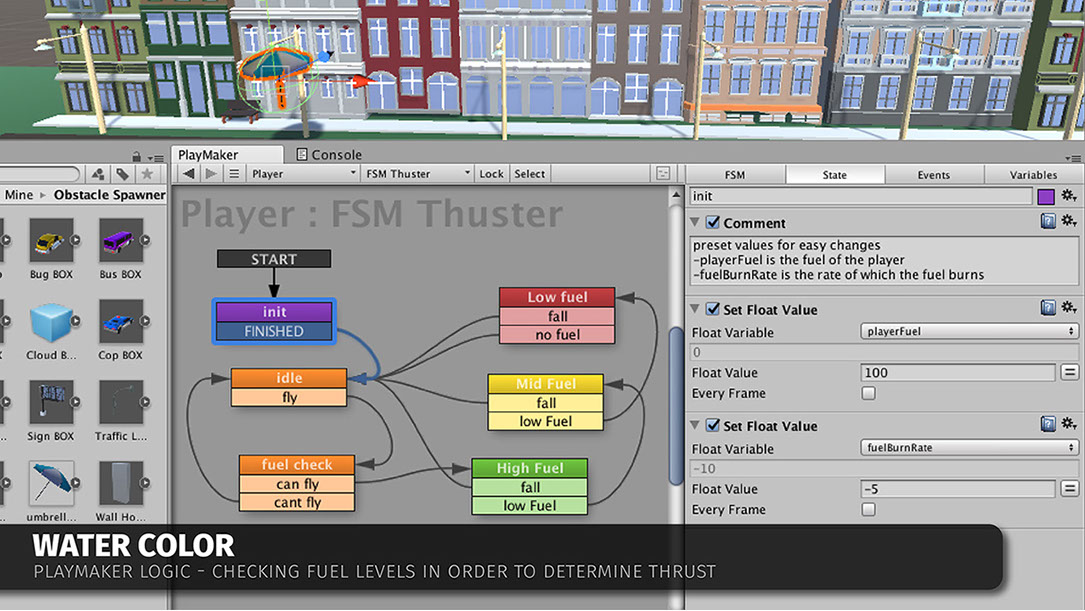
Task: Enable Every Frame for playerFuel action
Action: pos(868,393)
